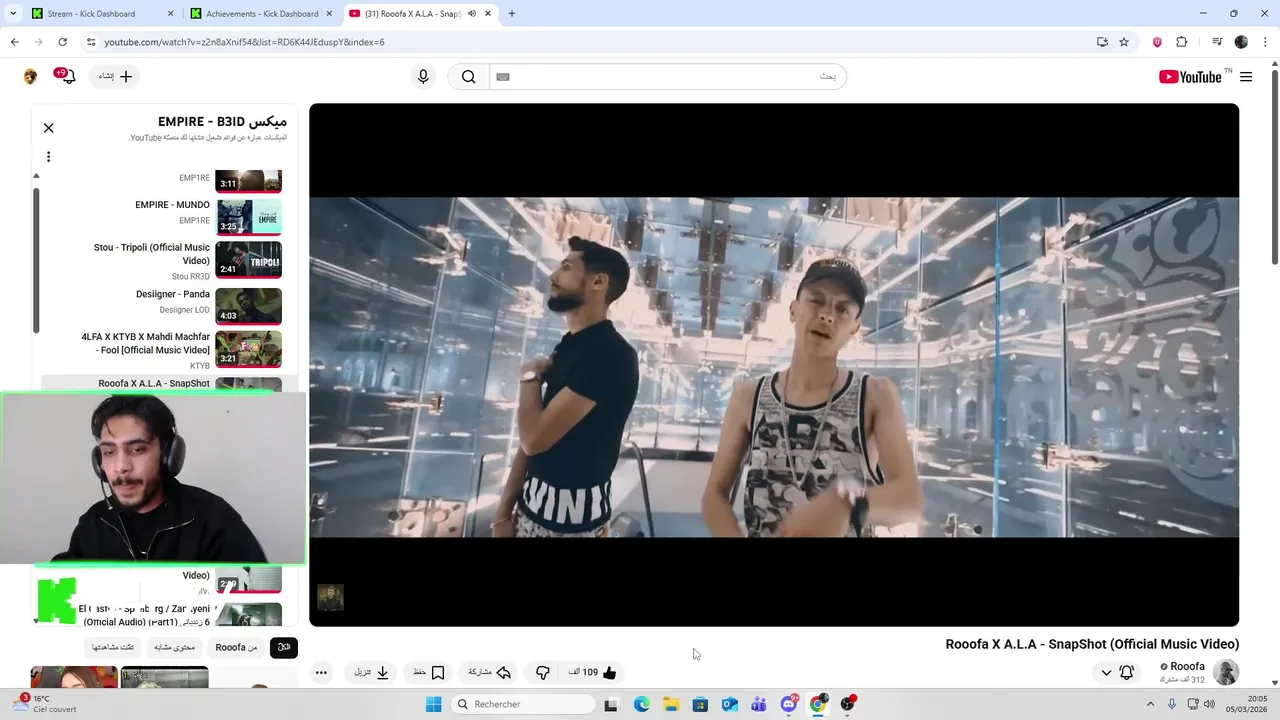The image size is (1280, 720).
Task: Open a new browser tab
Action: tap(511, 14)
